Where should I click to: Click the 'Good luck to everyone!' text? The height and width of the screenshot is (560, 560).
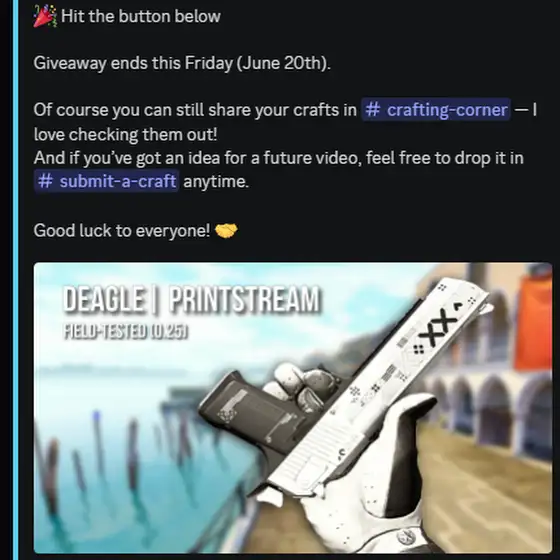[x=122, y=231]
